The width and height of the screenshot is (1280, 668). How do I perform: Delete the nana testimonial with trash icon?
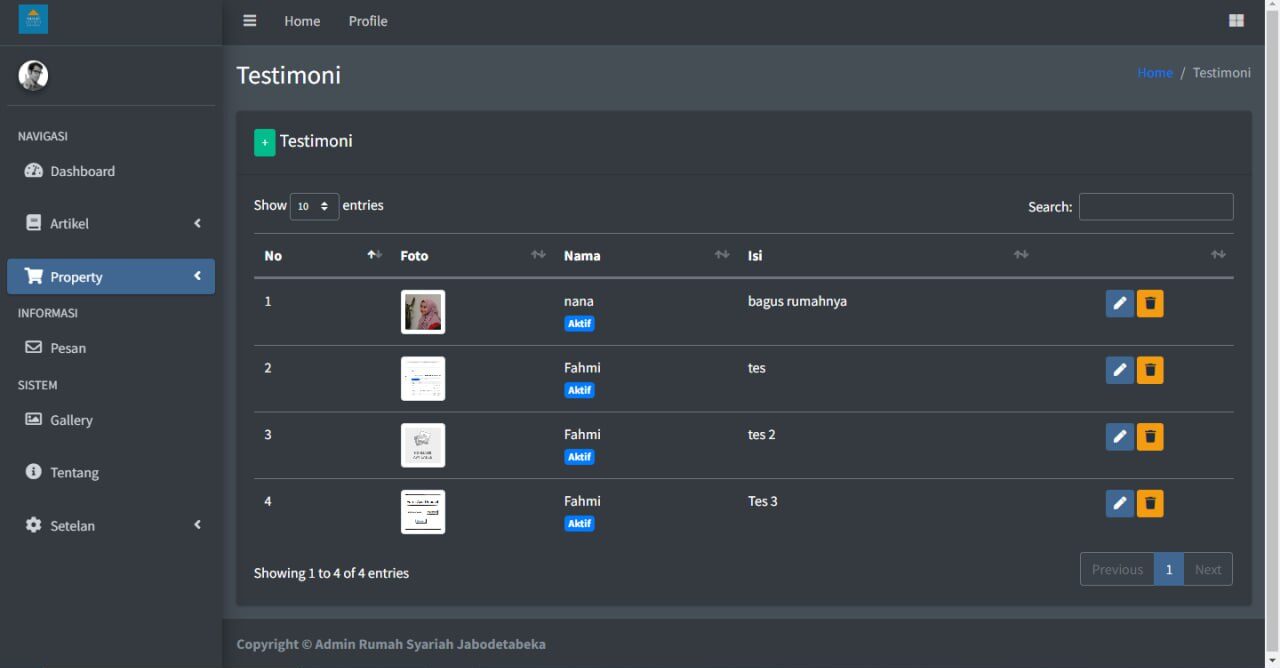1150,304
